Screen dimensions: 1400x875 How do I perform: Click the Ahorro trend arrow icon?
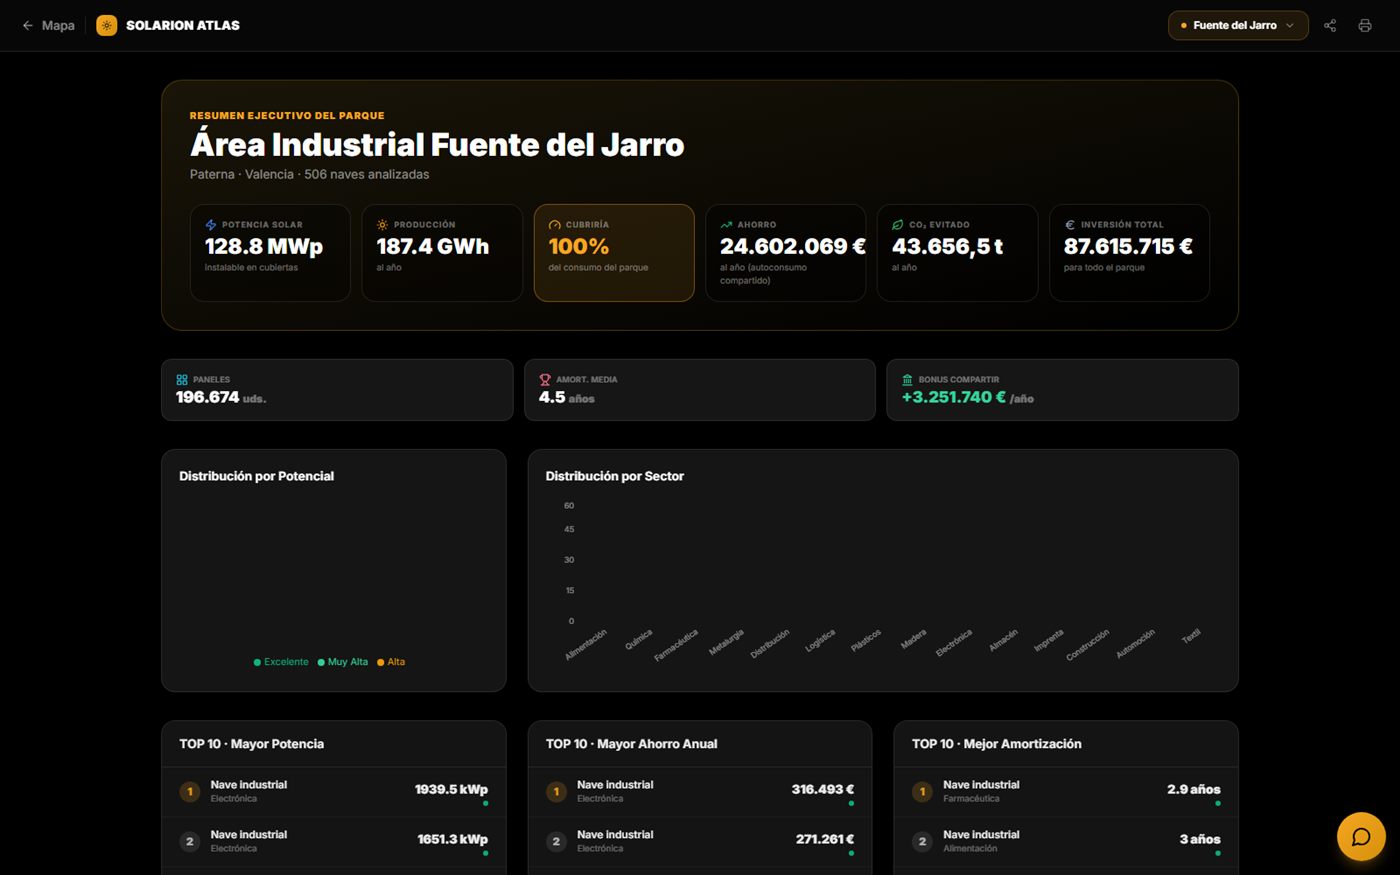pos(726,225)
